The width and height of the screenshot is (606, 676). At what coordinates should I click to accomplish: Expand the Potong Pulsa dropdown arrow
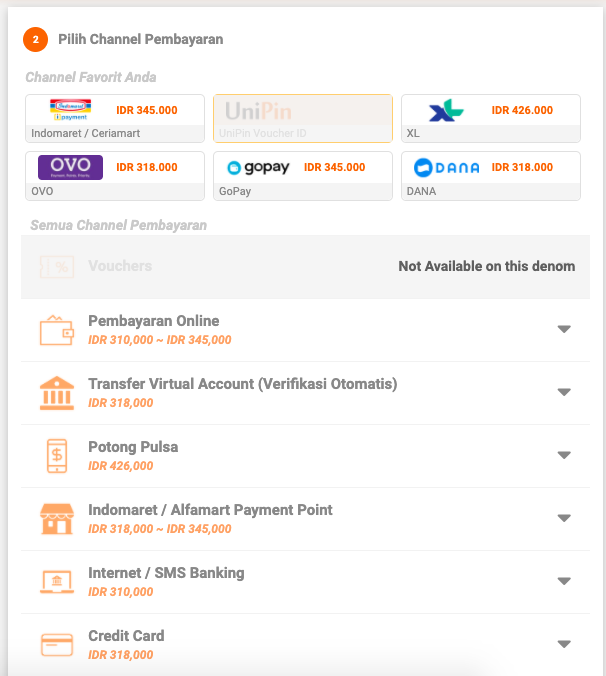pos(564,455)
